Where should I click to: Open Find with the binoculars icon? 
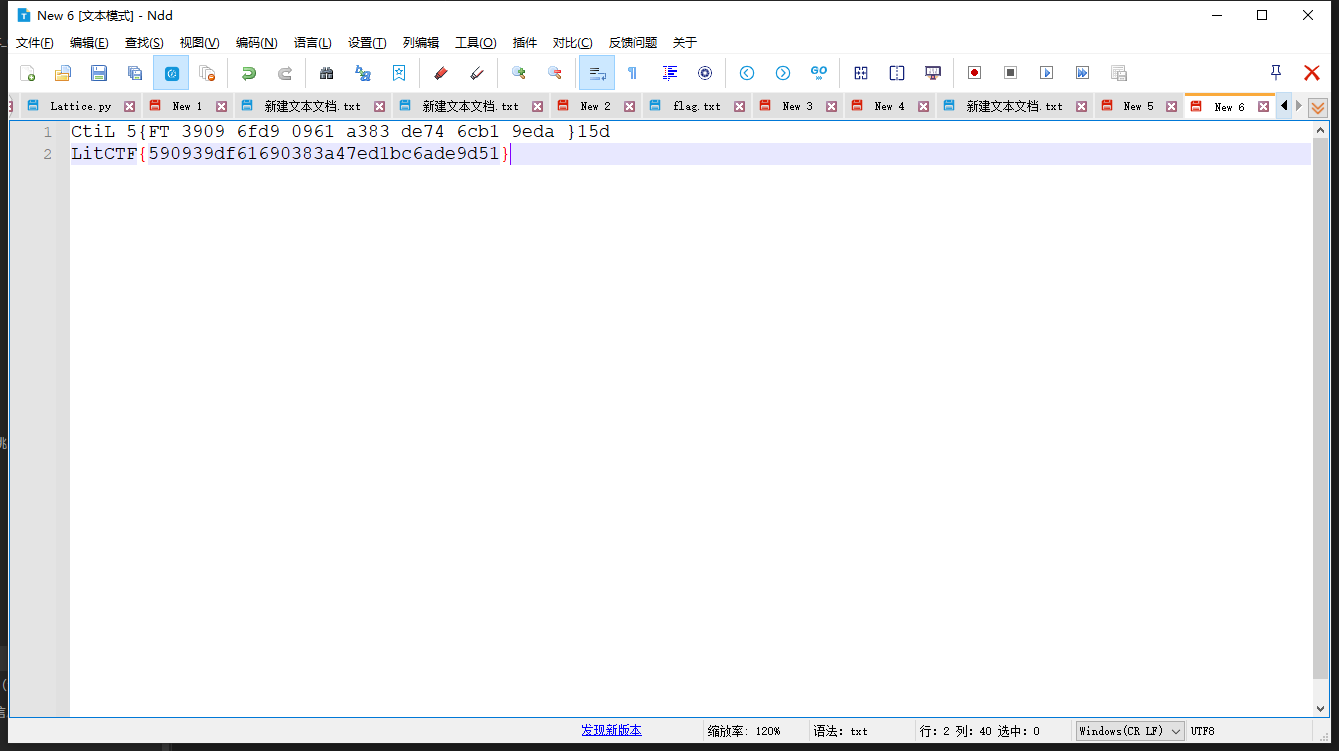[x=326, y=73]
